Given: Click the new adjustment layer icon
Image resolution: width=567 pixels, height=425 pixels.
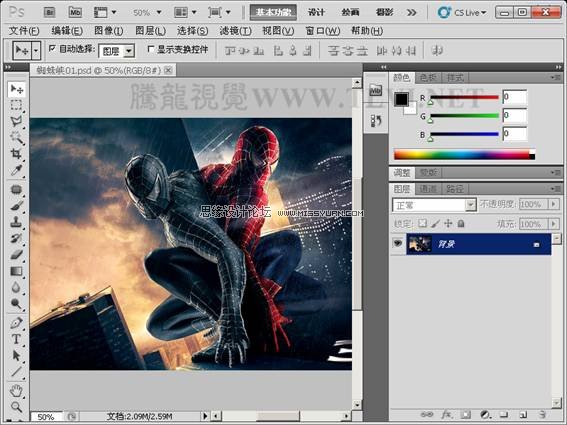Looking at the screenshot, I should pos(485,414).
